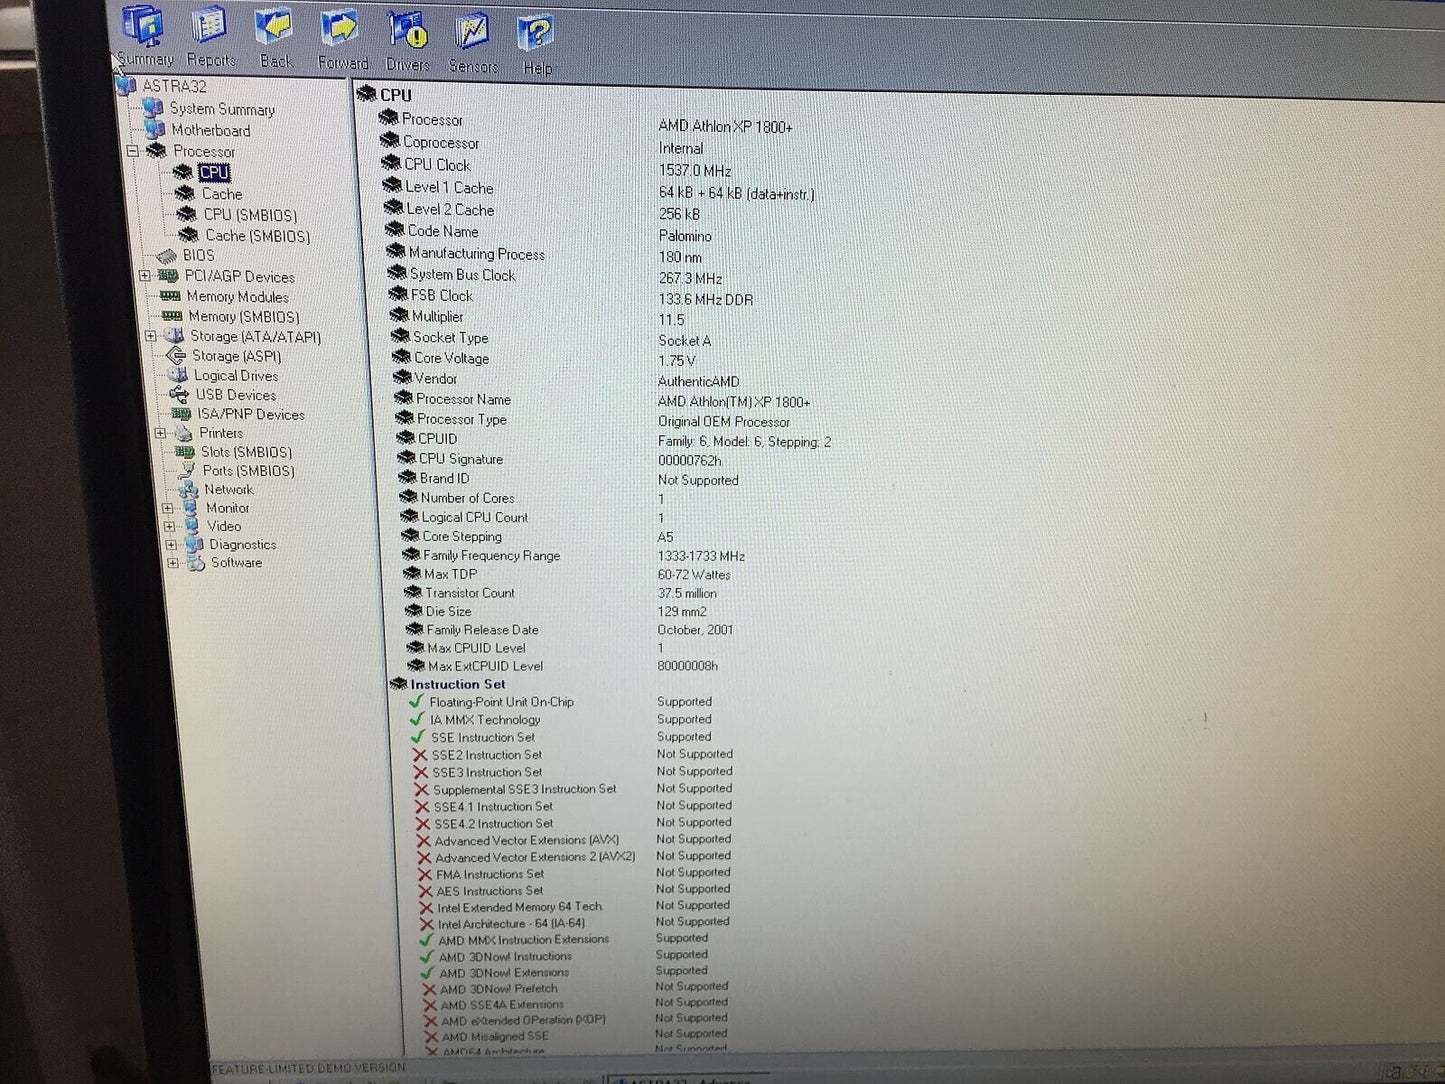The width and height of the screenshot is (1445, 1084).
Task: Open the Drivers tool icon
Action: coord(406,28)
